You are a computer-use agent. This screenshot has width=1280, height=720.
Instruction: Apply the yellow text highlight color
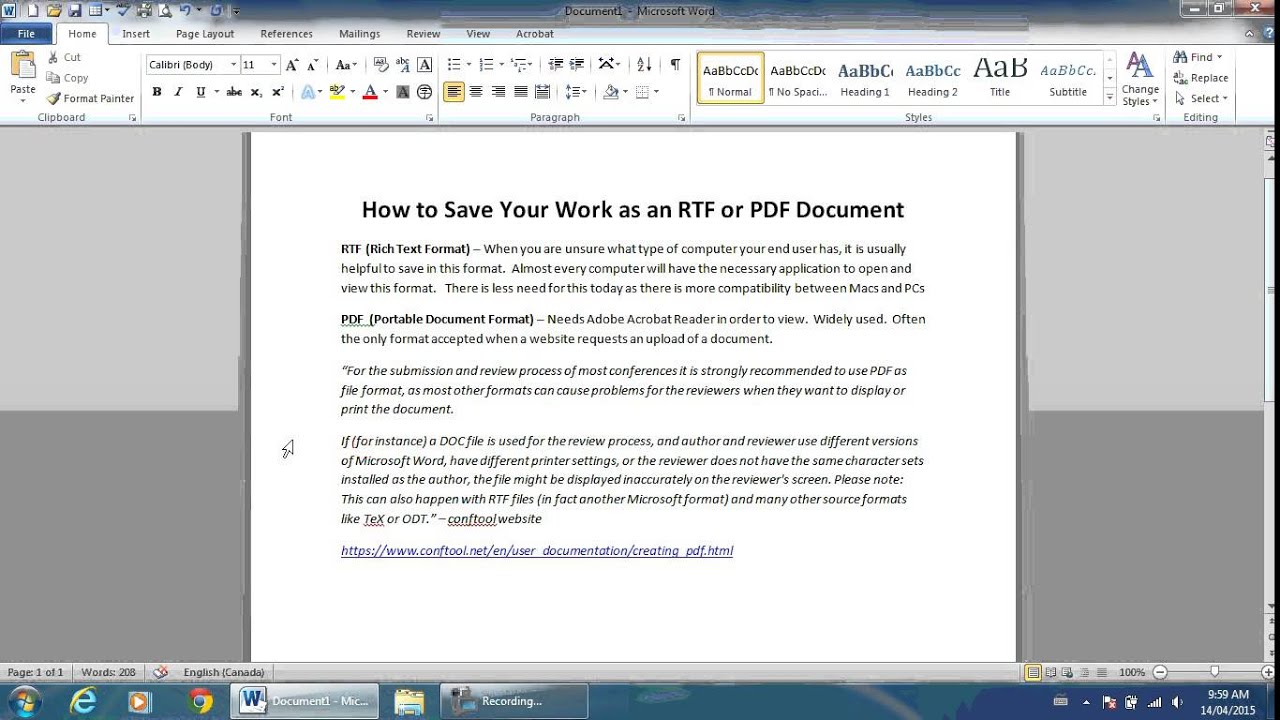[337, 92]
